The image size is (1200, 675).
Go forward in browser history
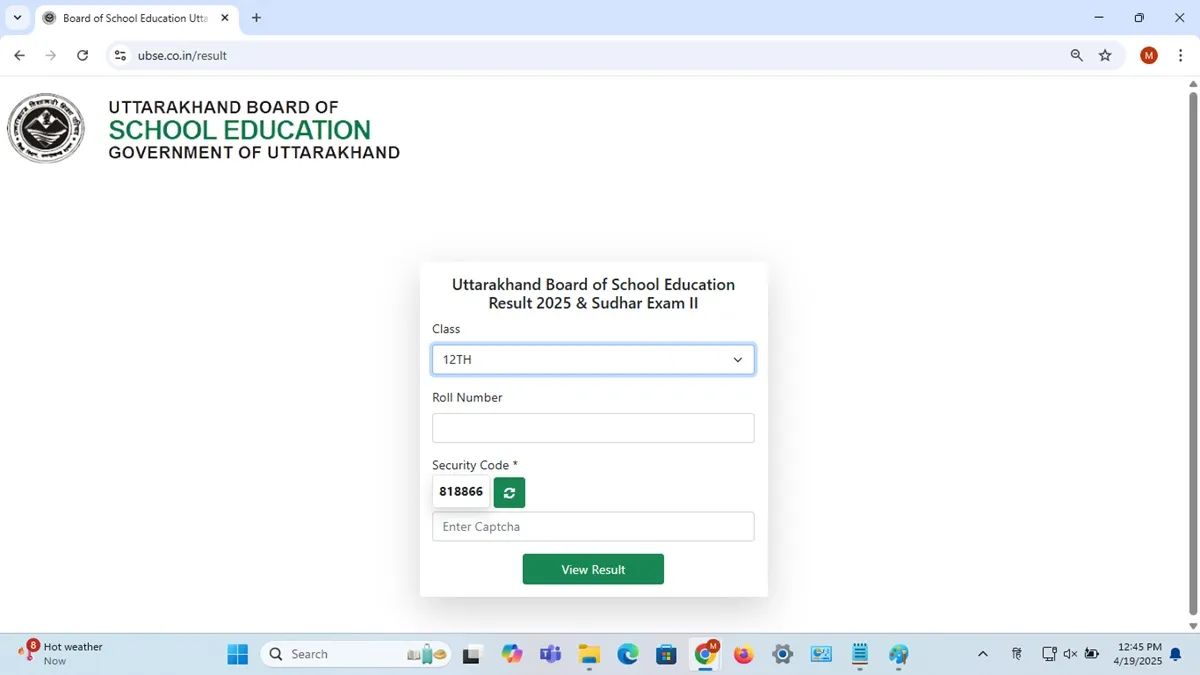tap(51, 56)
